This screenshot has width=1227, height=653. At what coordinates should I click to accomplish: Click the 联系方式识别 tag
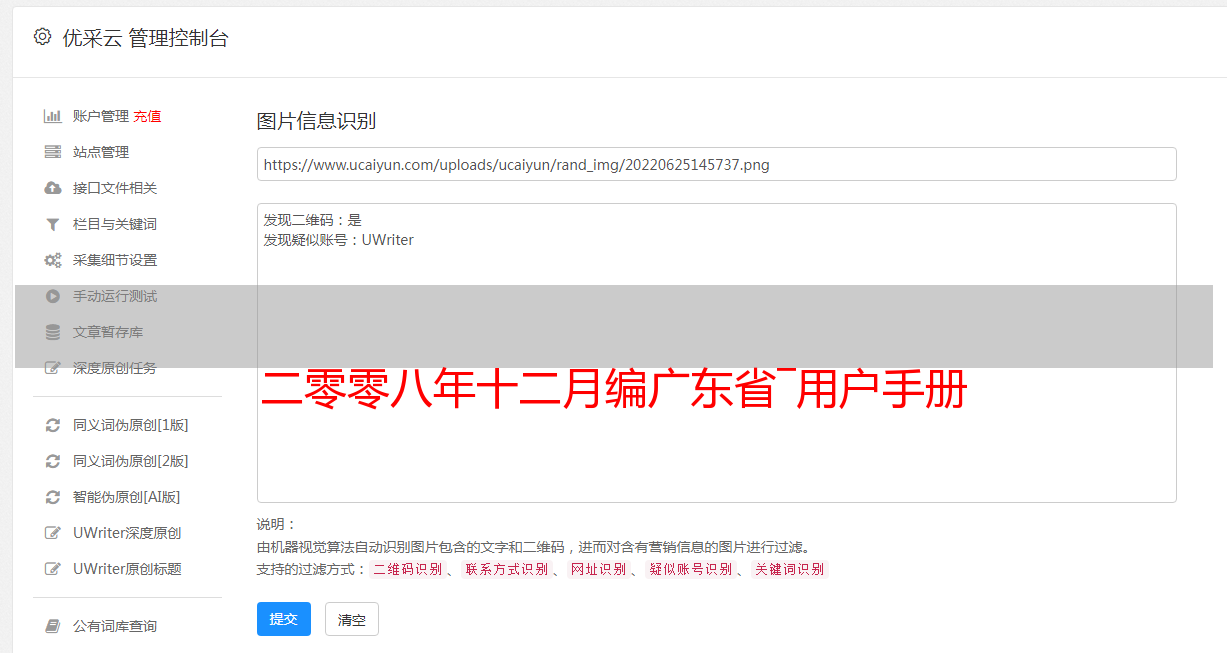(506, 569)
